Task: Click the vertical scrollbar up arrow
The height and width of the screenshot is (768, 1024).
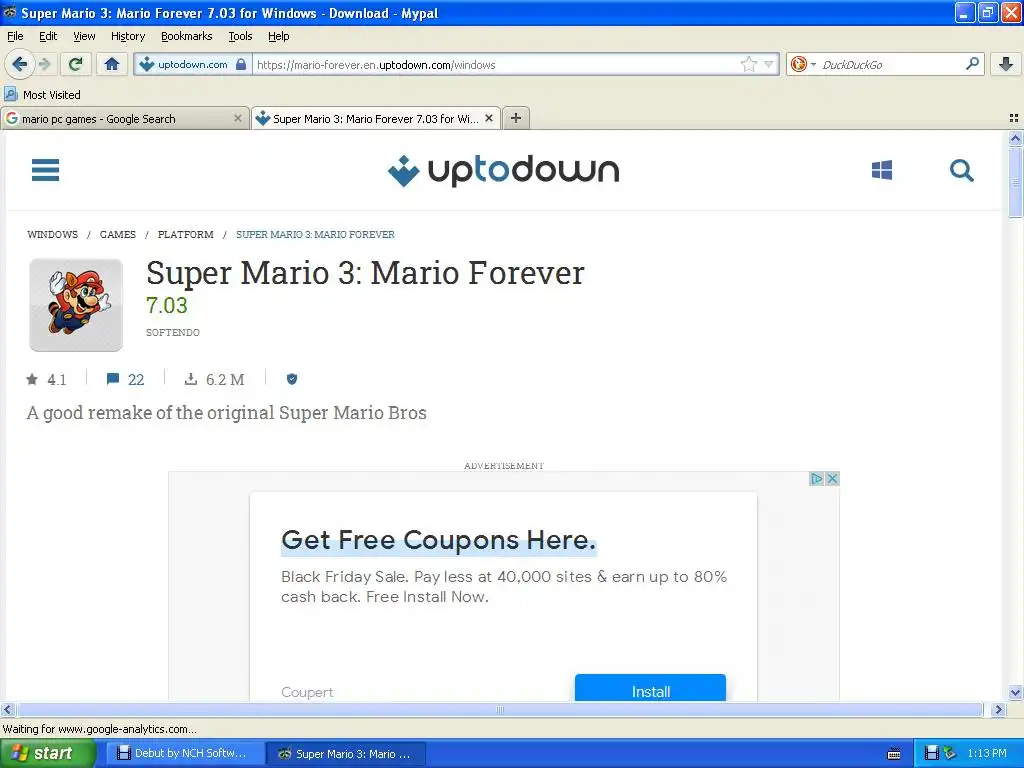Action: pos(1015,138)
